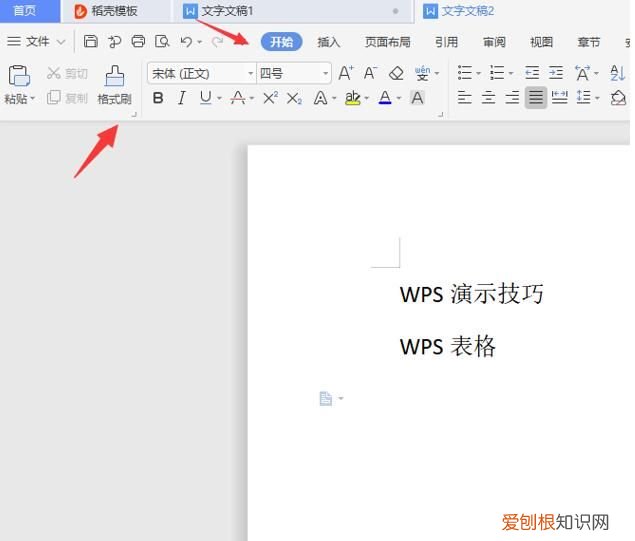The image size is (635, 541).
Task: Switch to the 视图 ribbon tab
Action: click(541, 42)
